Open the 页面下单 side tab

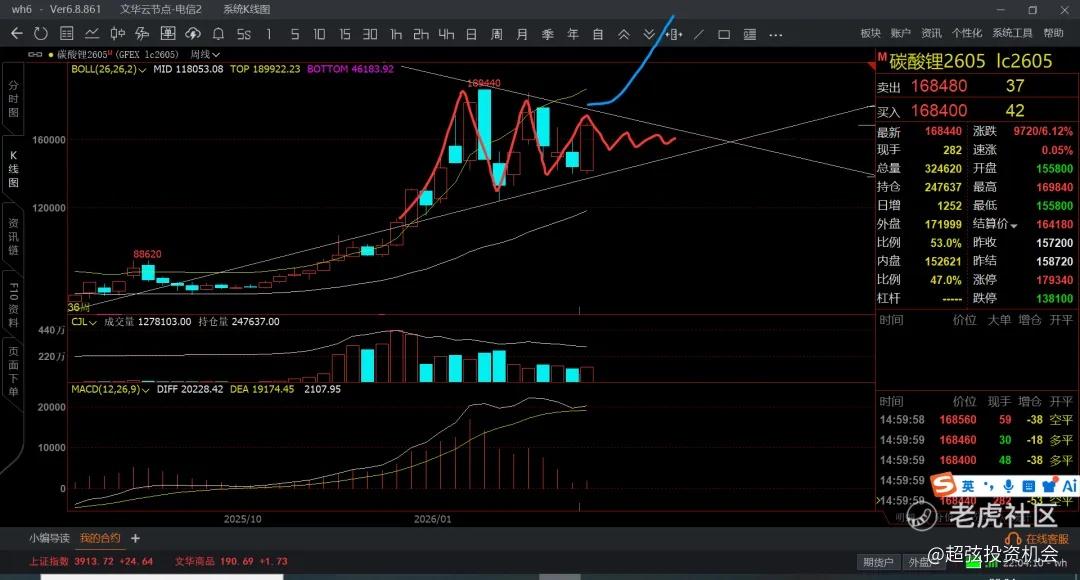tap(13, 371)
